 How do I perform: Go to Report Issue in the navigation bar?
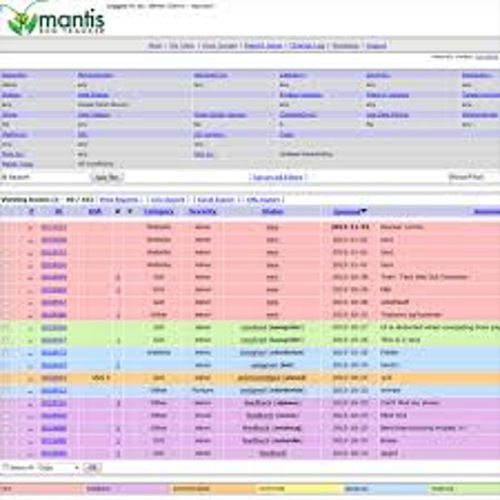click(x=263, y=46)
